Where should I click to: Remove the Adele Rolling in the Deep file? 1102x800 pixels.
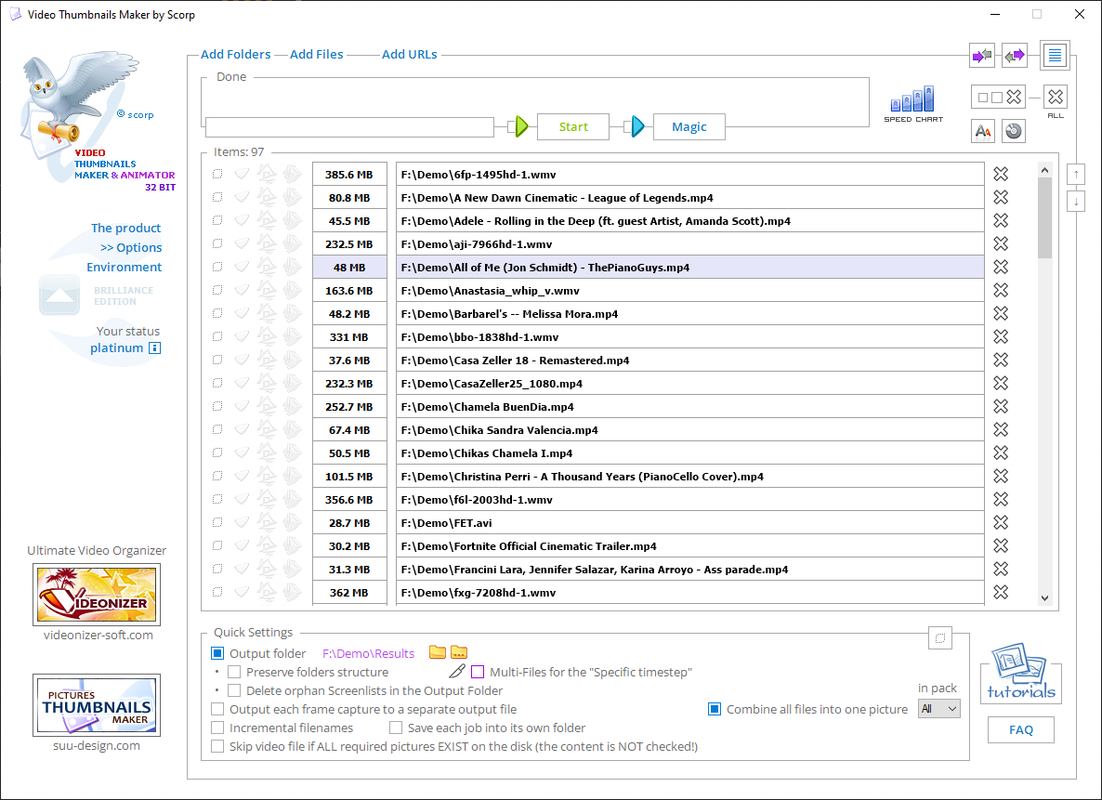1001,221
